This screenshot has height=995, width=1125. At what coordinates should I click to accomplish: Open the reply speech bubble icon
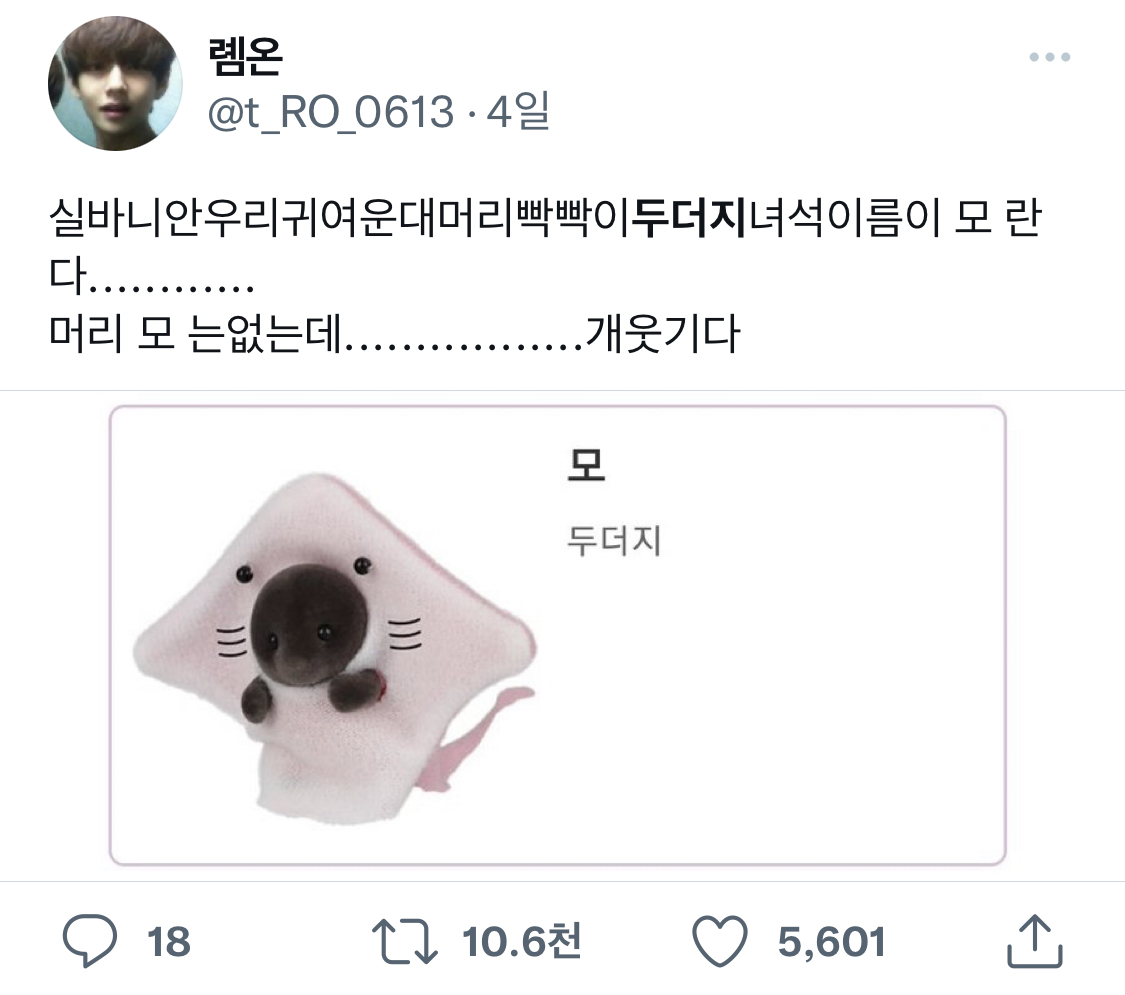90,940
